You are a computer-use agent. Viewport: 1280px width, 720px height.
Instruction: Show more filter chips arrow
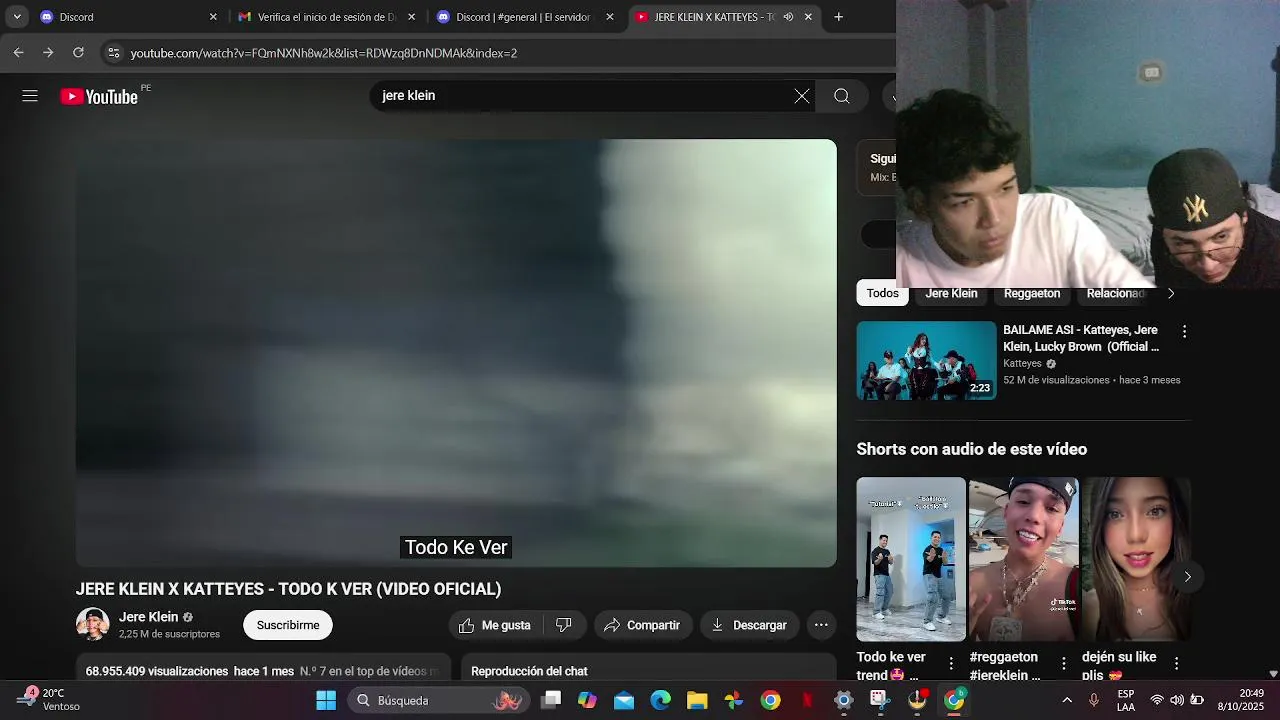[1171, 293]
